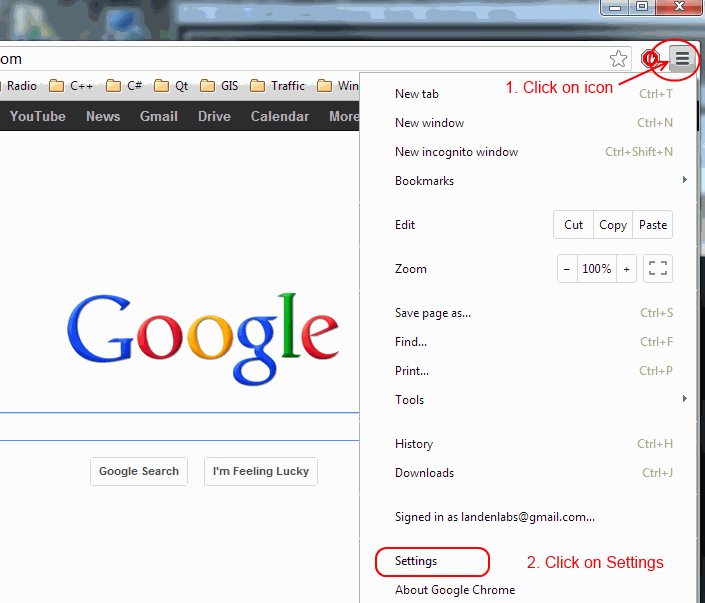Open the Traffic bookmarks folder
This screenshot has width=705, height=603.
pos(277,85)
